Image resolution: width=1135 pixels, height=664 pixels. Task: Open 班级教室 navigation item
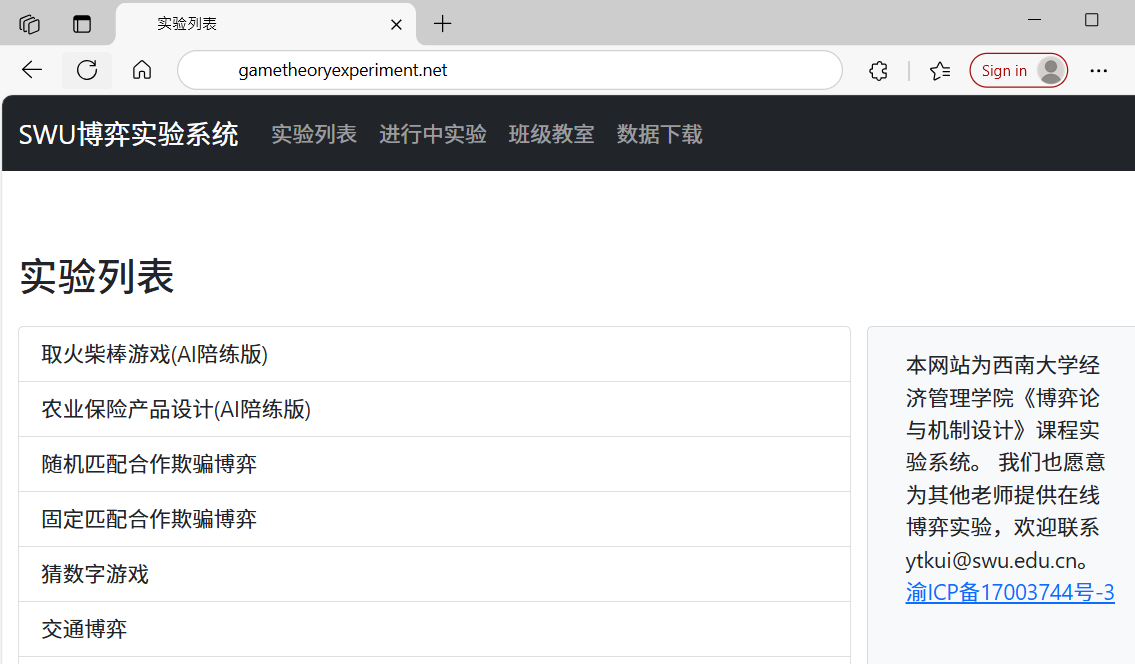click(x=551, y=134)
